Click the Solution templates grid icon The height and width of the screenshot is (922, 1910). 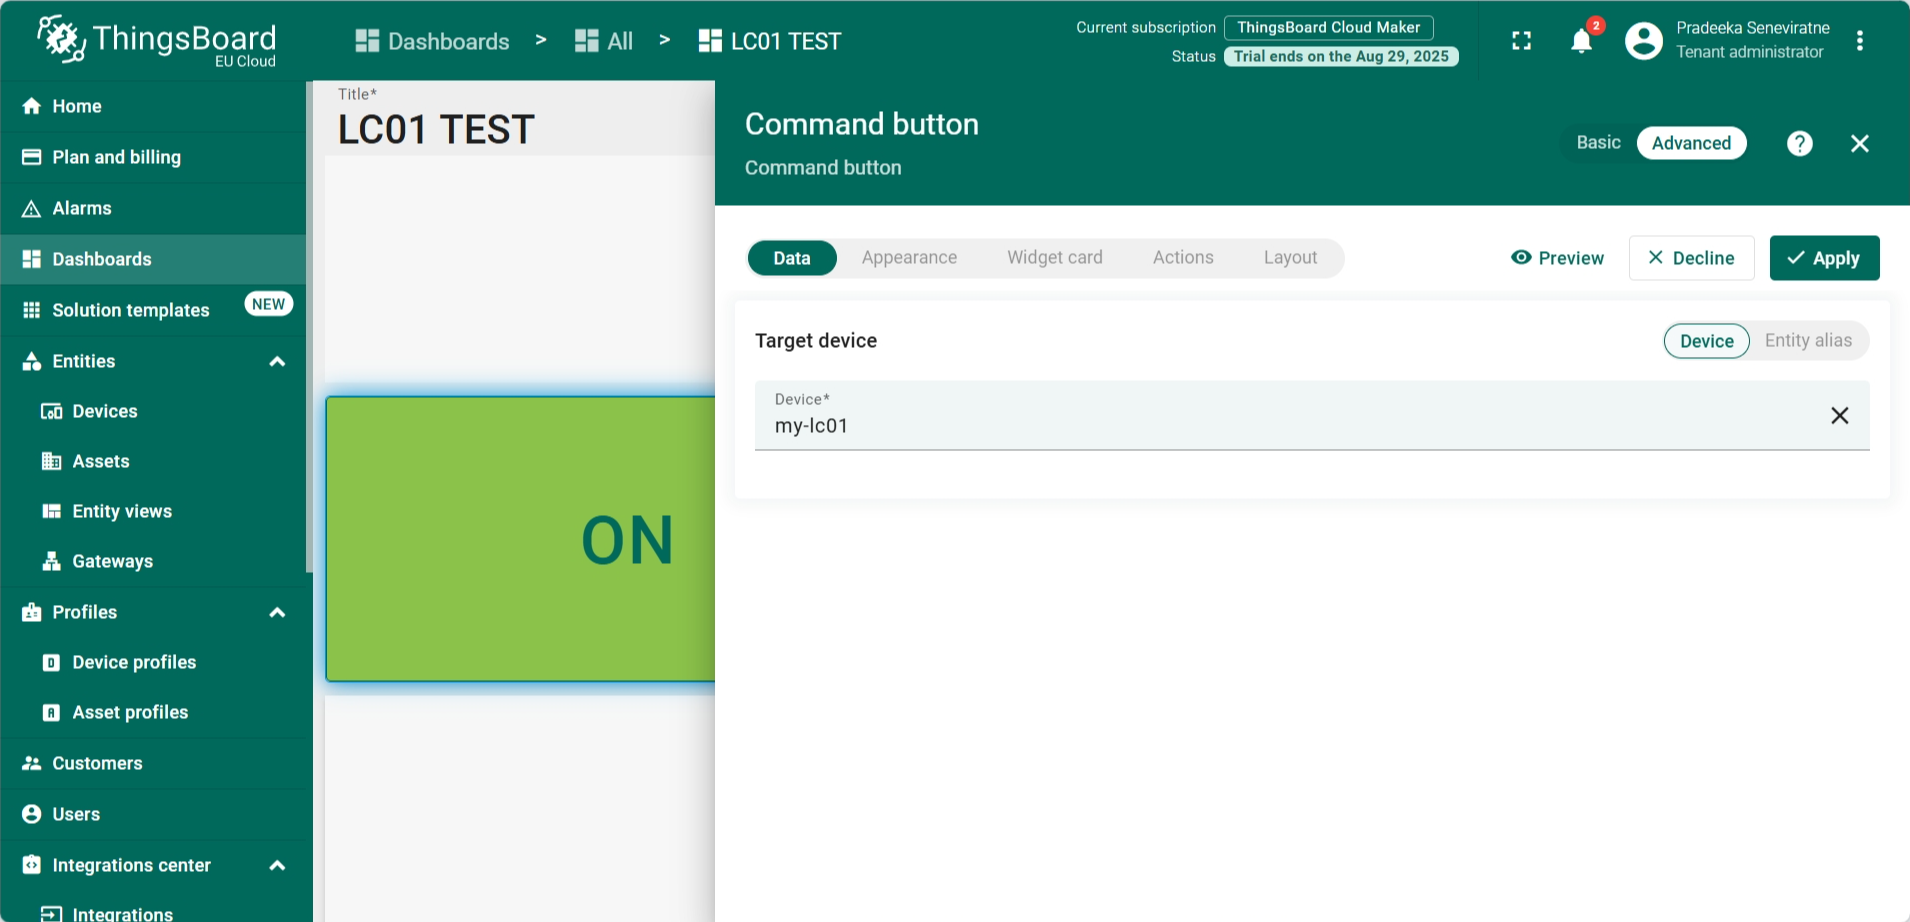32,310
